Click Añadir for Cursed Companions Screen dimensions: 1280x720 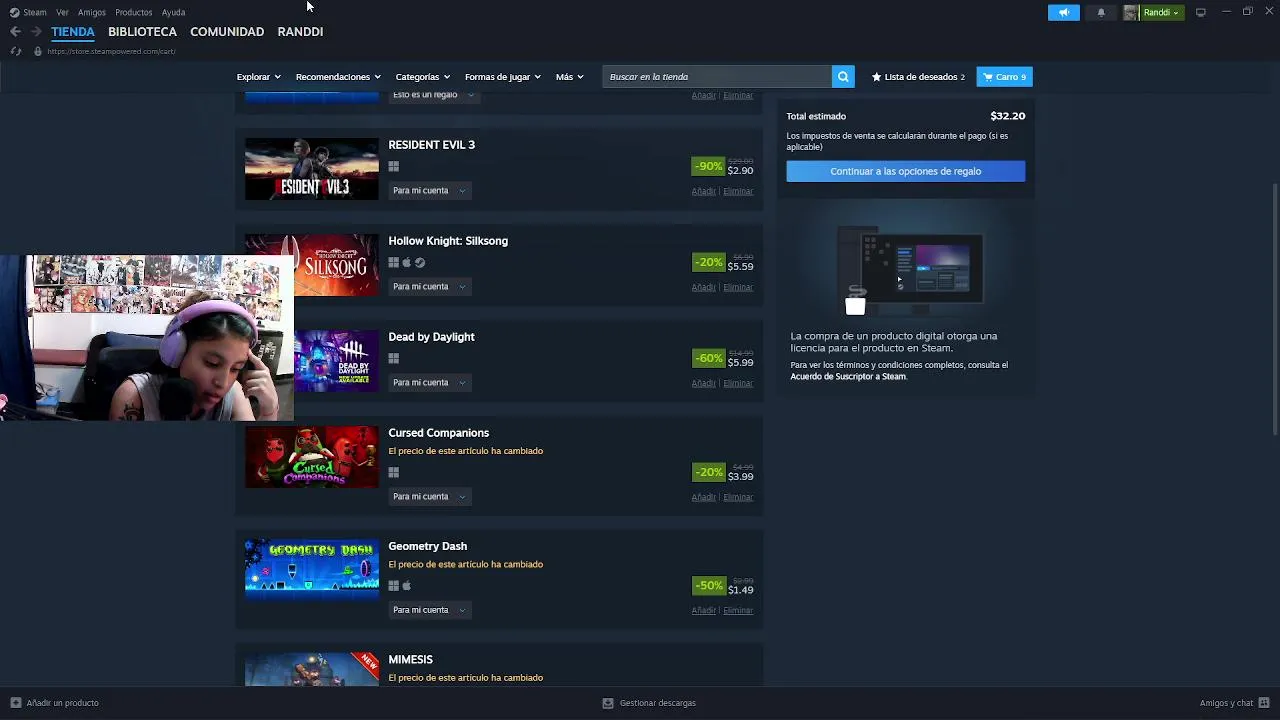(x=703, y=497)
